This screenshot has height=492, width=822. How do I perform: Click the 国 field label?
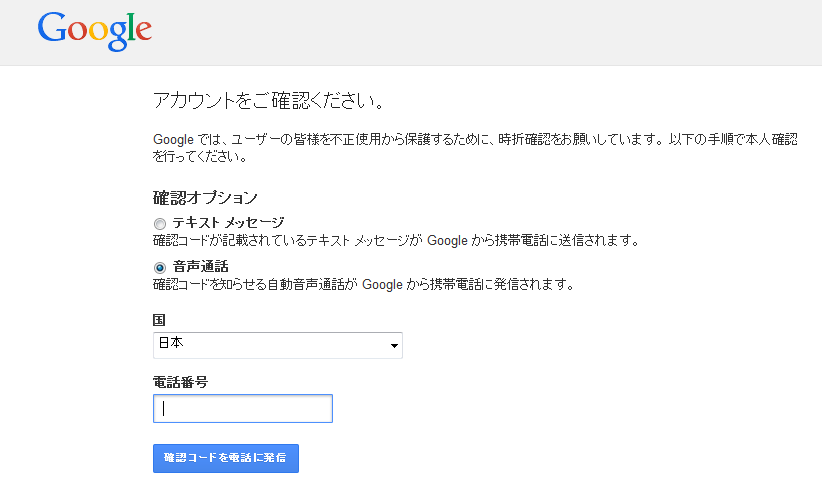point(159,320)
